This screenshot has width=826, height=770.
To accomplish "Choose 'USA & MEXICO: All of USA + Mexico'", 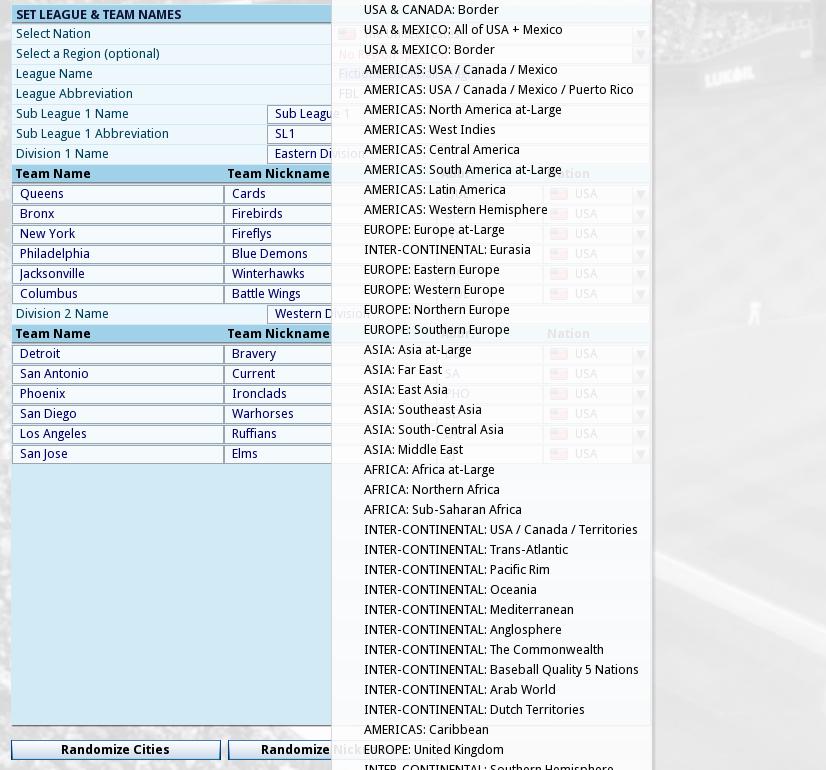I will (463, 30).
